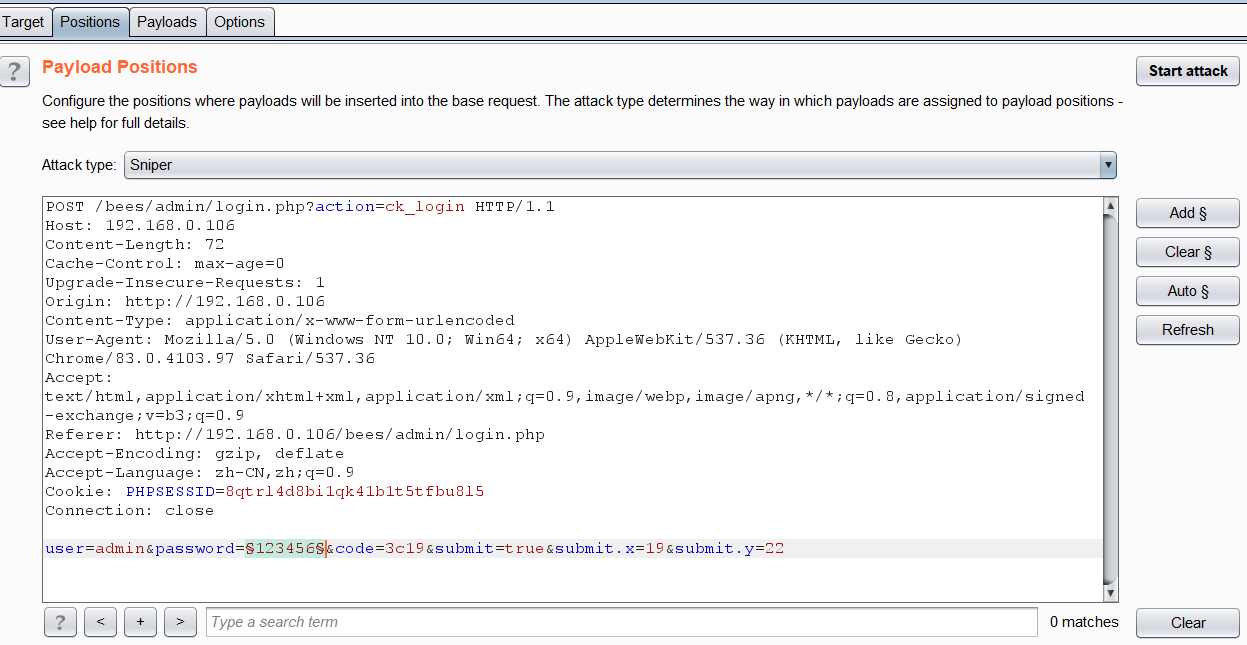The image size is (1247, 645).
Task: Select the Positions tab
Action: coord(90,22)
